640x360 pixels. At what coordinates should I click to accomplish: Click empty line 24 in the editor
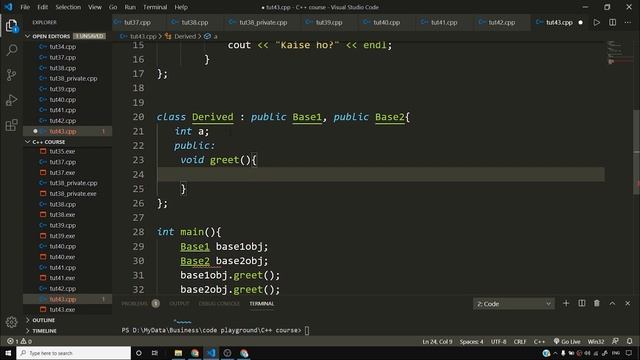coord(380,174)
